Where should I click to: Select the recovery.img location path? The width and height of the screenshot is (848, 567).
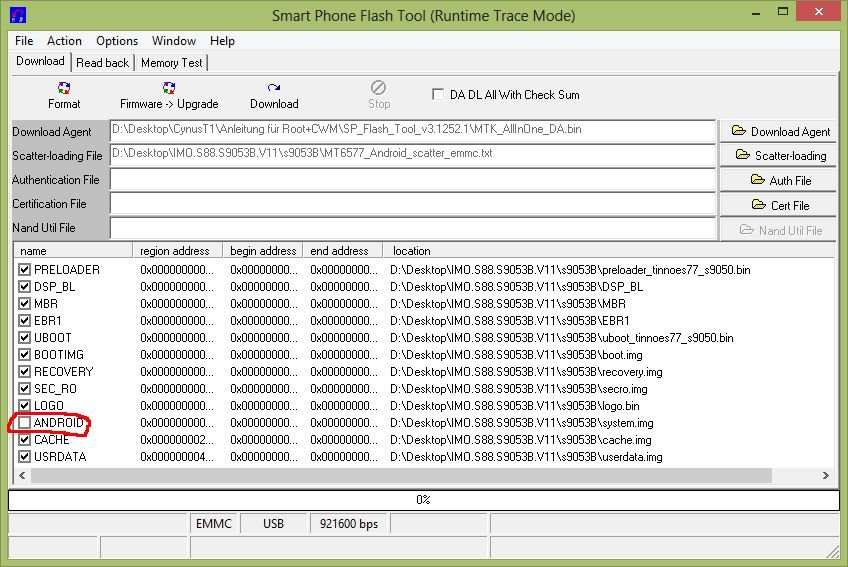(526, 372)
